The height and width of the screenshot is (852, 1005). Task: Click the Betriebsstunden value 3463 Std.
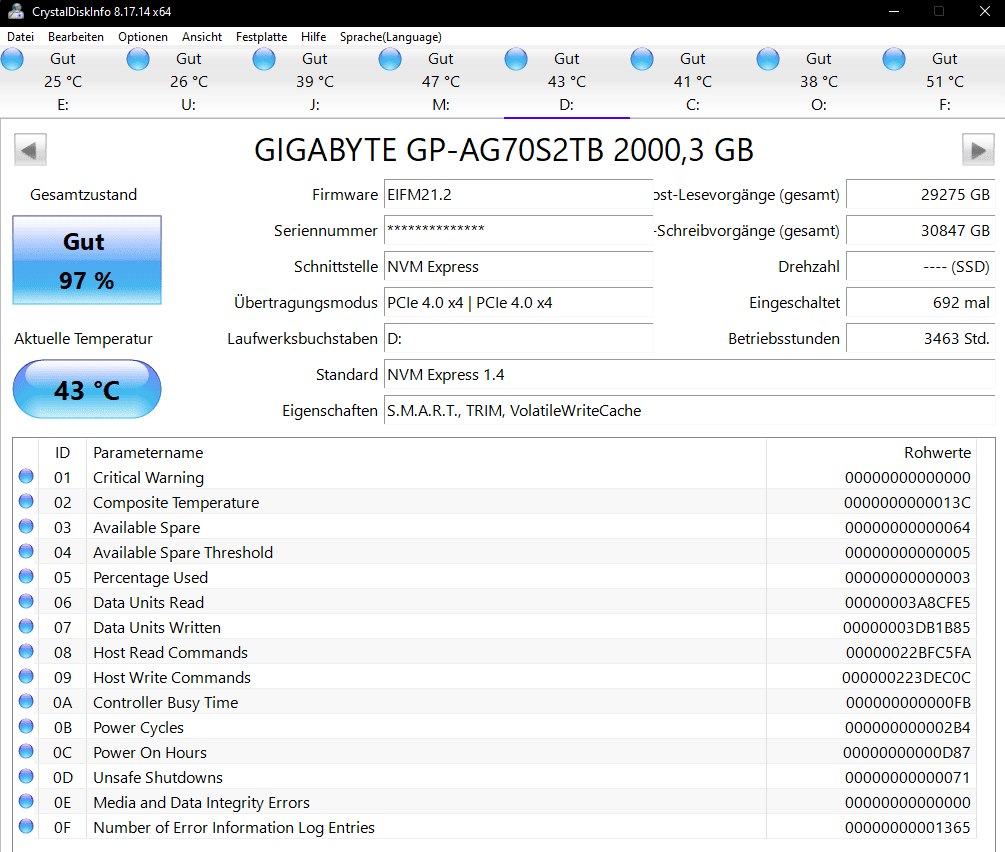tap(921, 338)
